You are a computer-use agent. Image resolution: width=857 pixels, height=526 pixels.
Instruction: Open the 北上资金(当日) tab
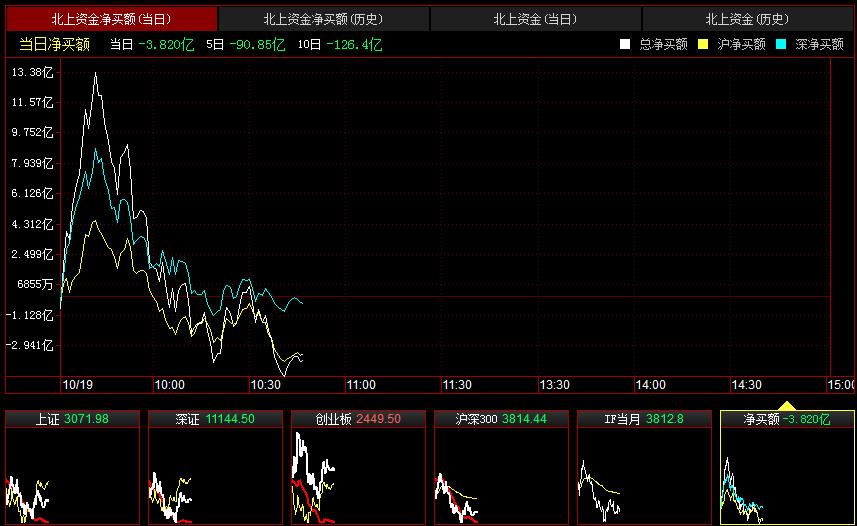(x=535, y=19)
